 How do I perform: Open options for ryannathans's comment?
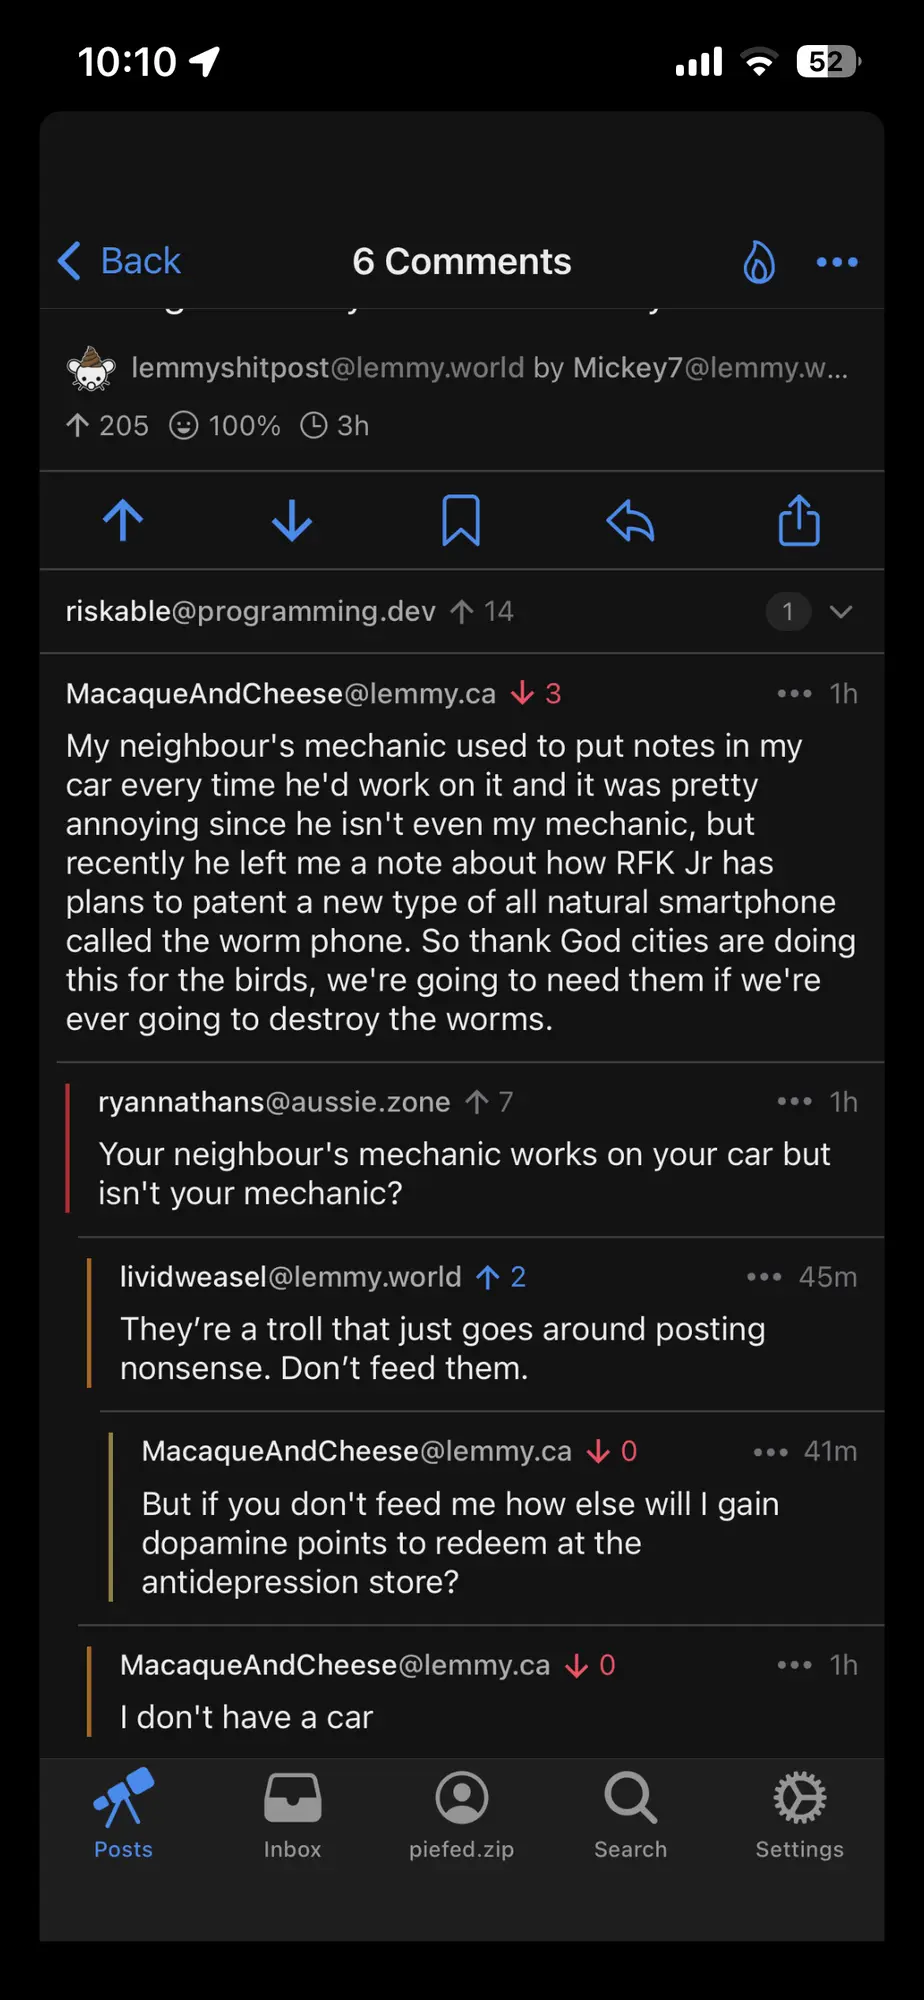click(794, 1102)
